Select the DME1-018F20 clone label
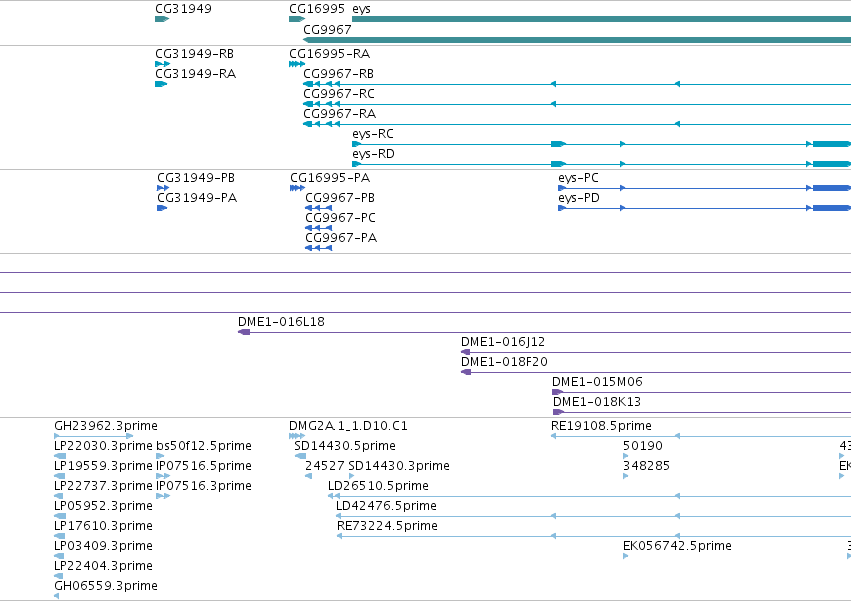 coord(504,362)
